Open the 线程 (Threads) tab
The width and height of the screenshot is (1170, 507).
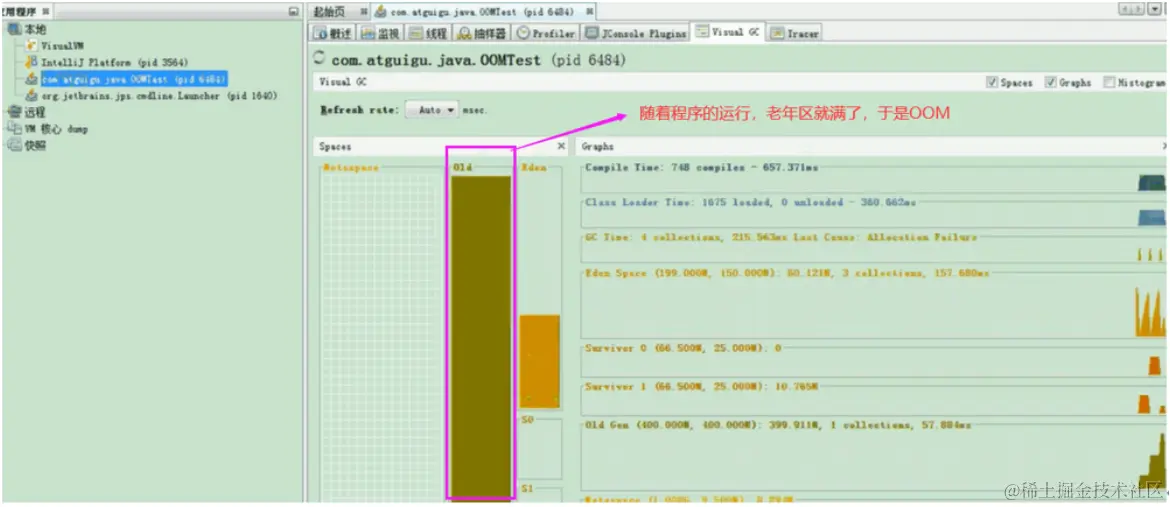(x=428, y=34)
